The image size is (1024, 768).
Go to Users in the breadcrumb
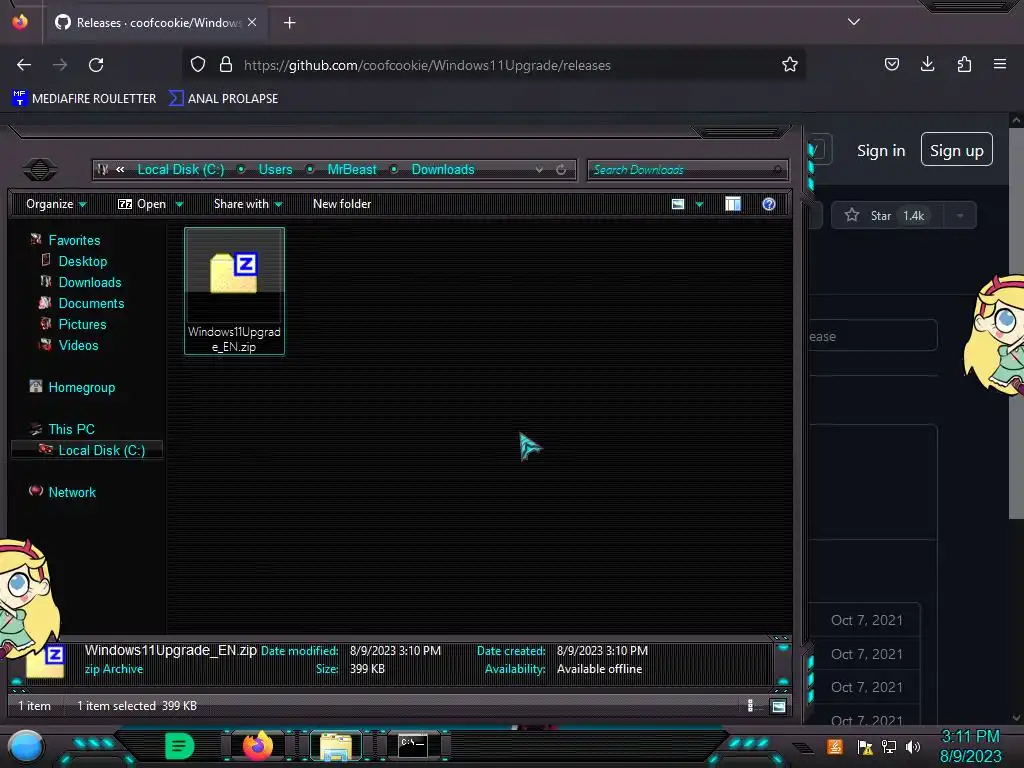tap(276, 170)
